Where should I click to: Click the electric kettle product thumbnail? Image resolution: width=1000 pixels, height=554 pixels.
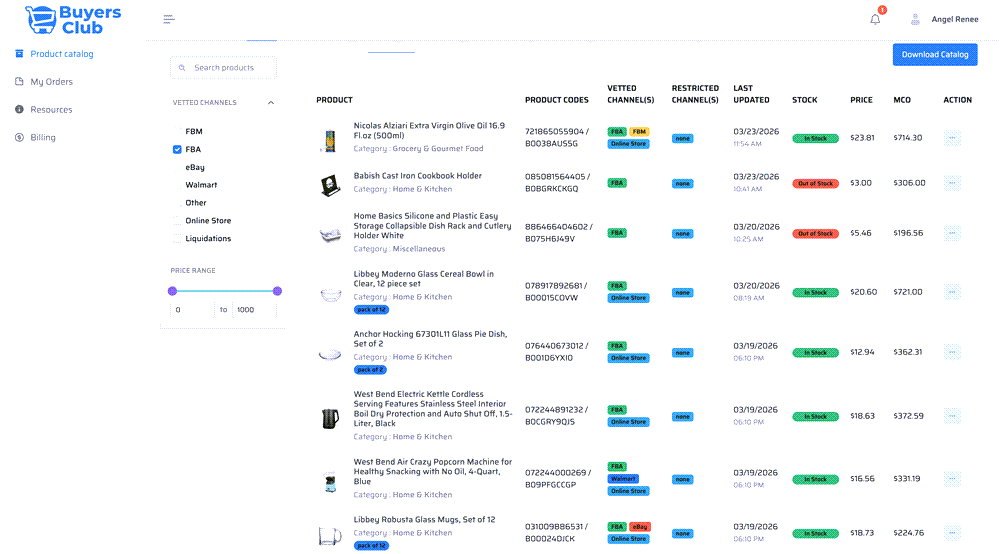click(330, 418)
